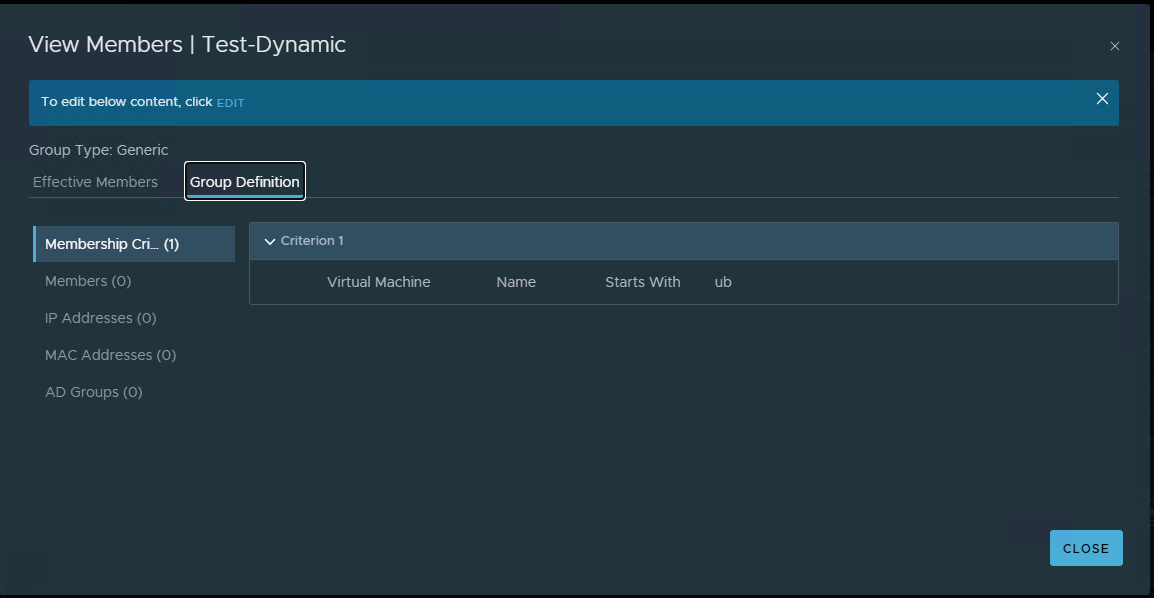Click the criterion value "ub"
This screenshot has width=1154, height=598.
pyautogui.click(x=723, y=282)
